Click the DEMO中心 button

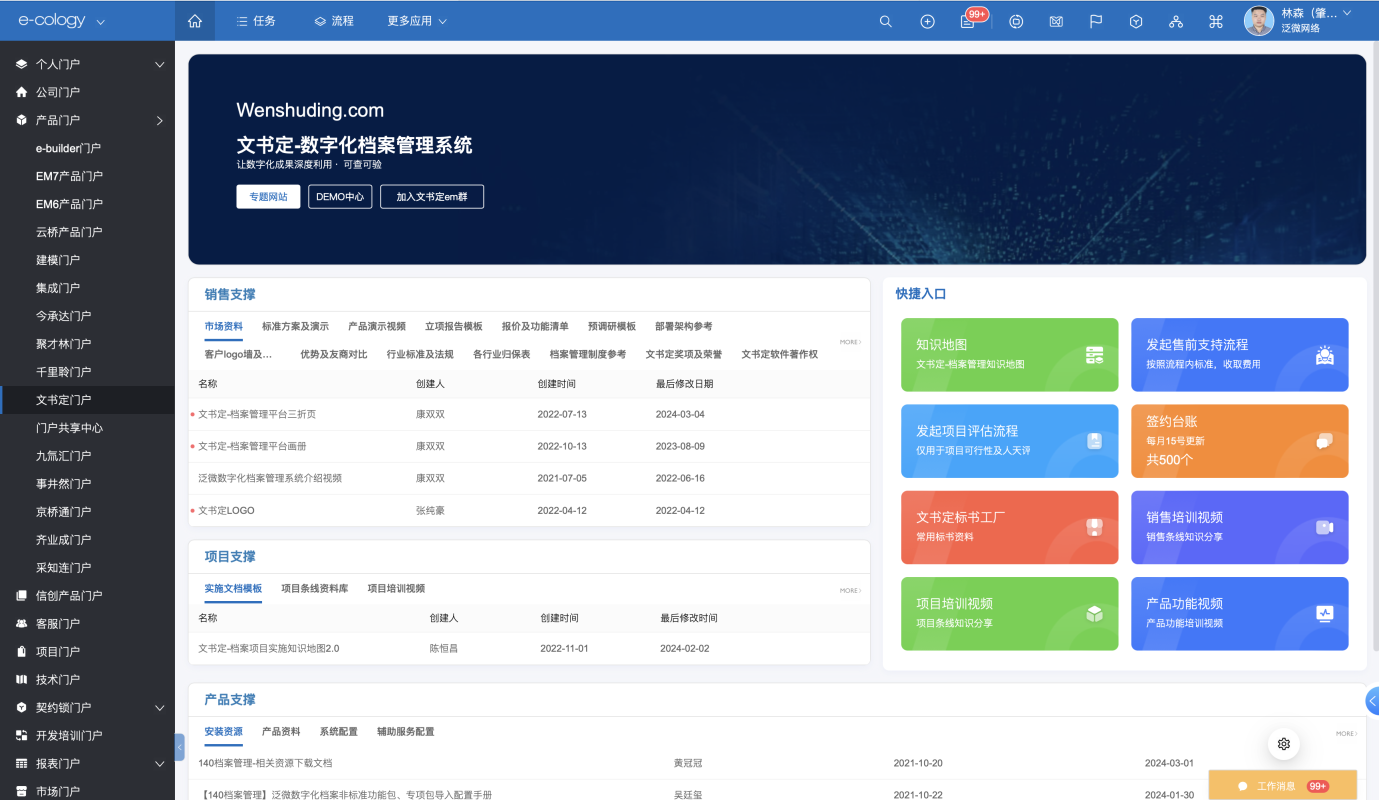click(340, 197)
